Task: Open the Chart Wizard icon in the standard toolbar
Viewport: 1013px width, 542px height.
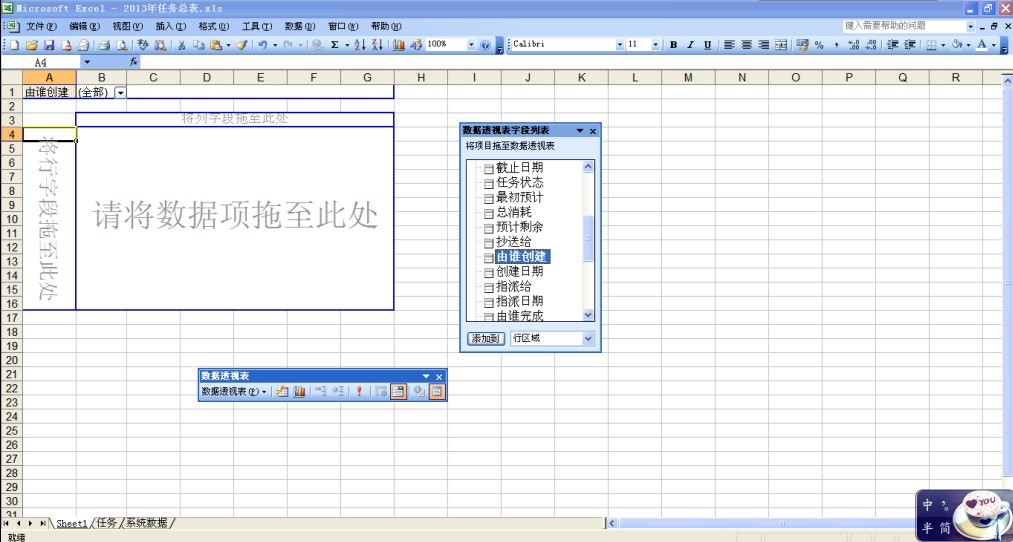Action: (x=399, y=45)
